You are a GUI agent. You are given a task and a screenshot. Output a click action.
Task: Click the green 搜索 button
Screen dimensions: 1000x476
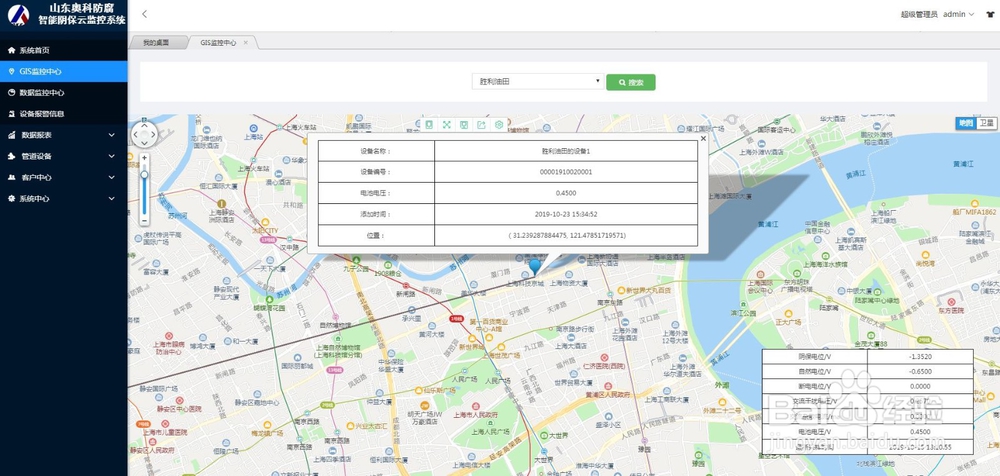point(631,82)
